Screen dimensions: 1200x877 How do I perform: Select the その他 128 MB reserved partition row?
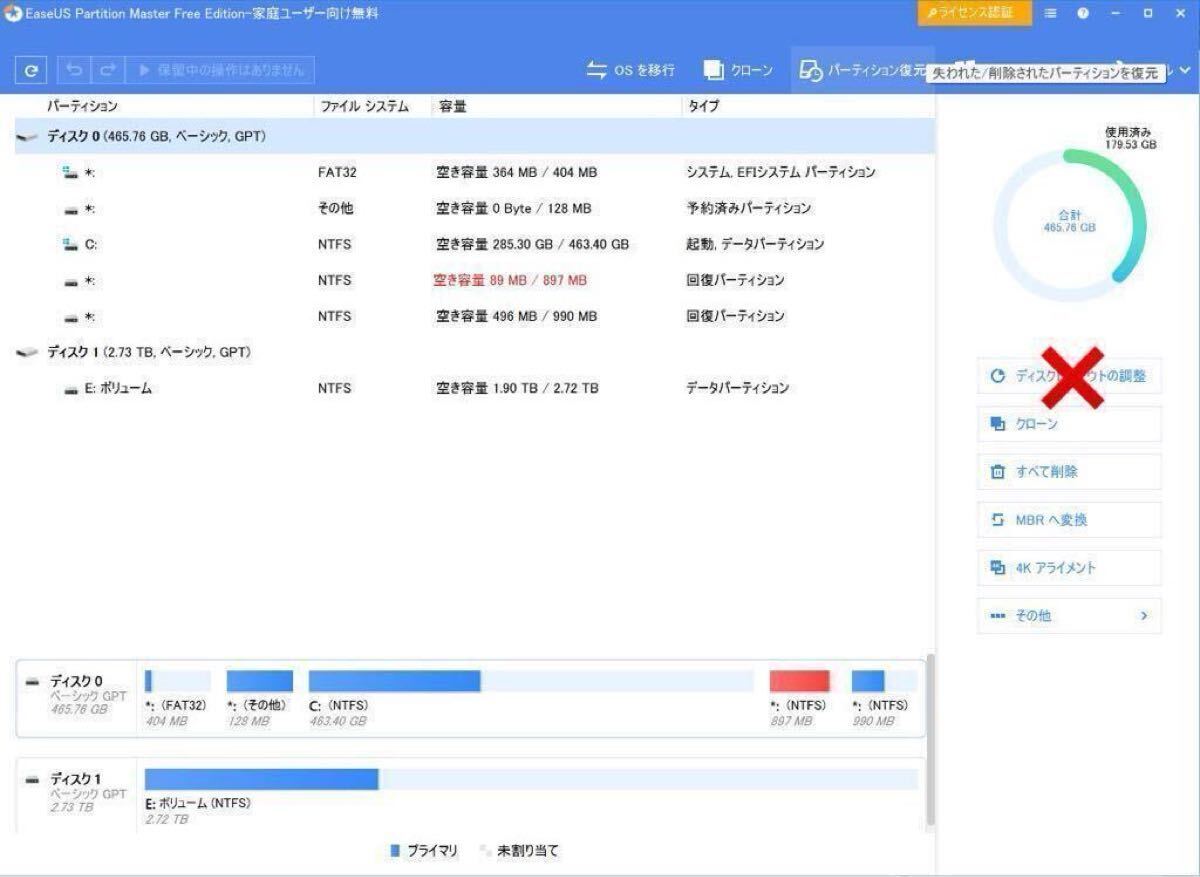475,208
